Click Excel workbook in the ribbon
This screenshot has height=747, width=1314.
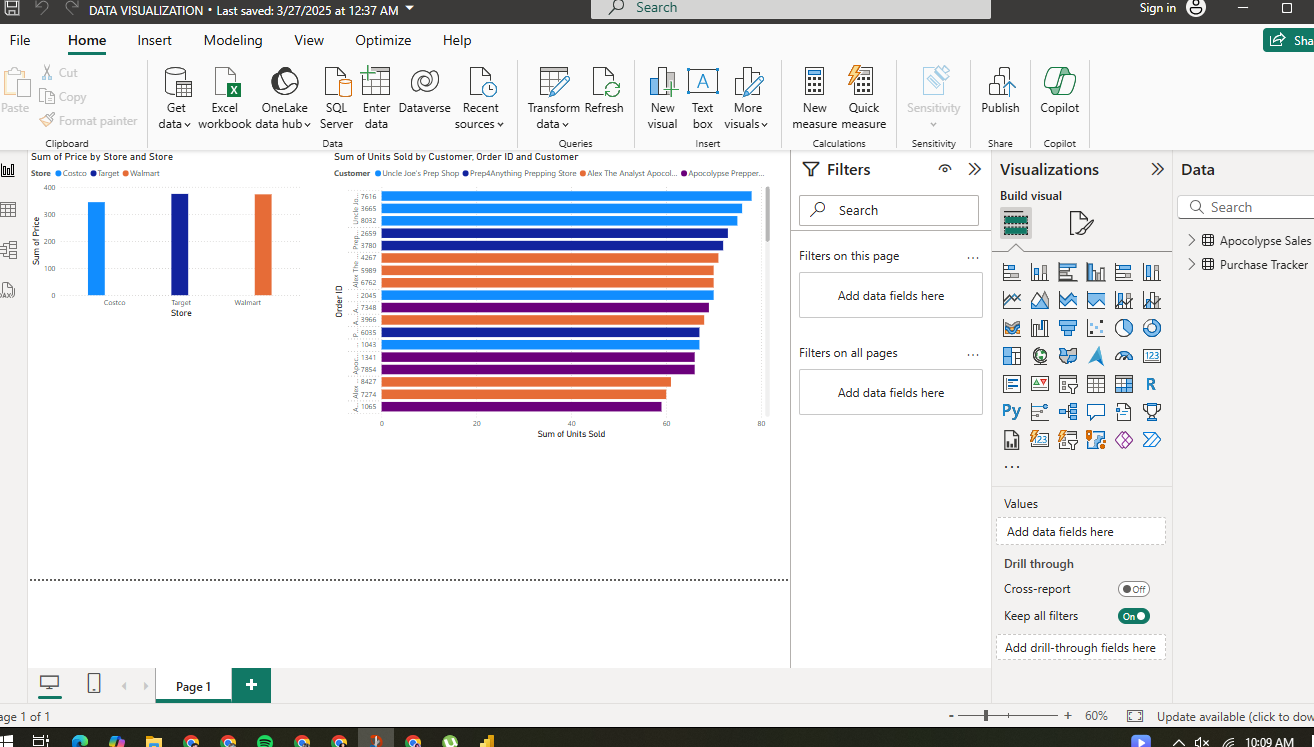(225, 98)
